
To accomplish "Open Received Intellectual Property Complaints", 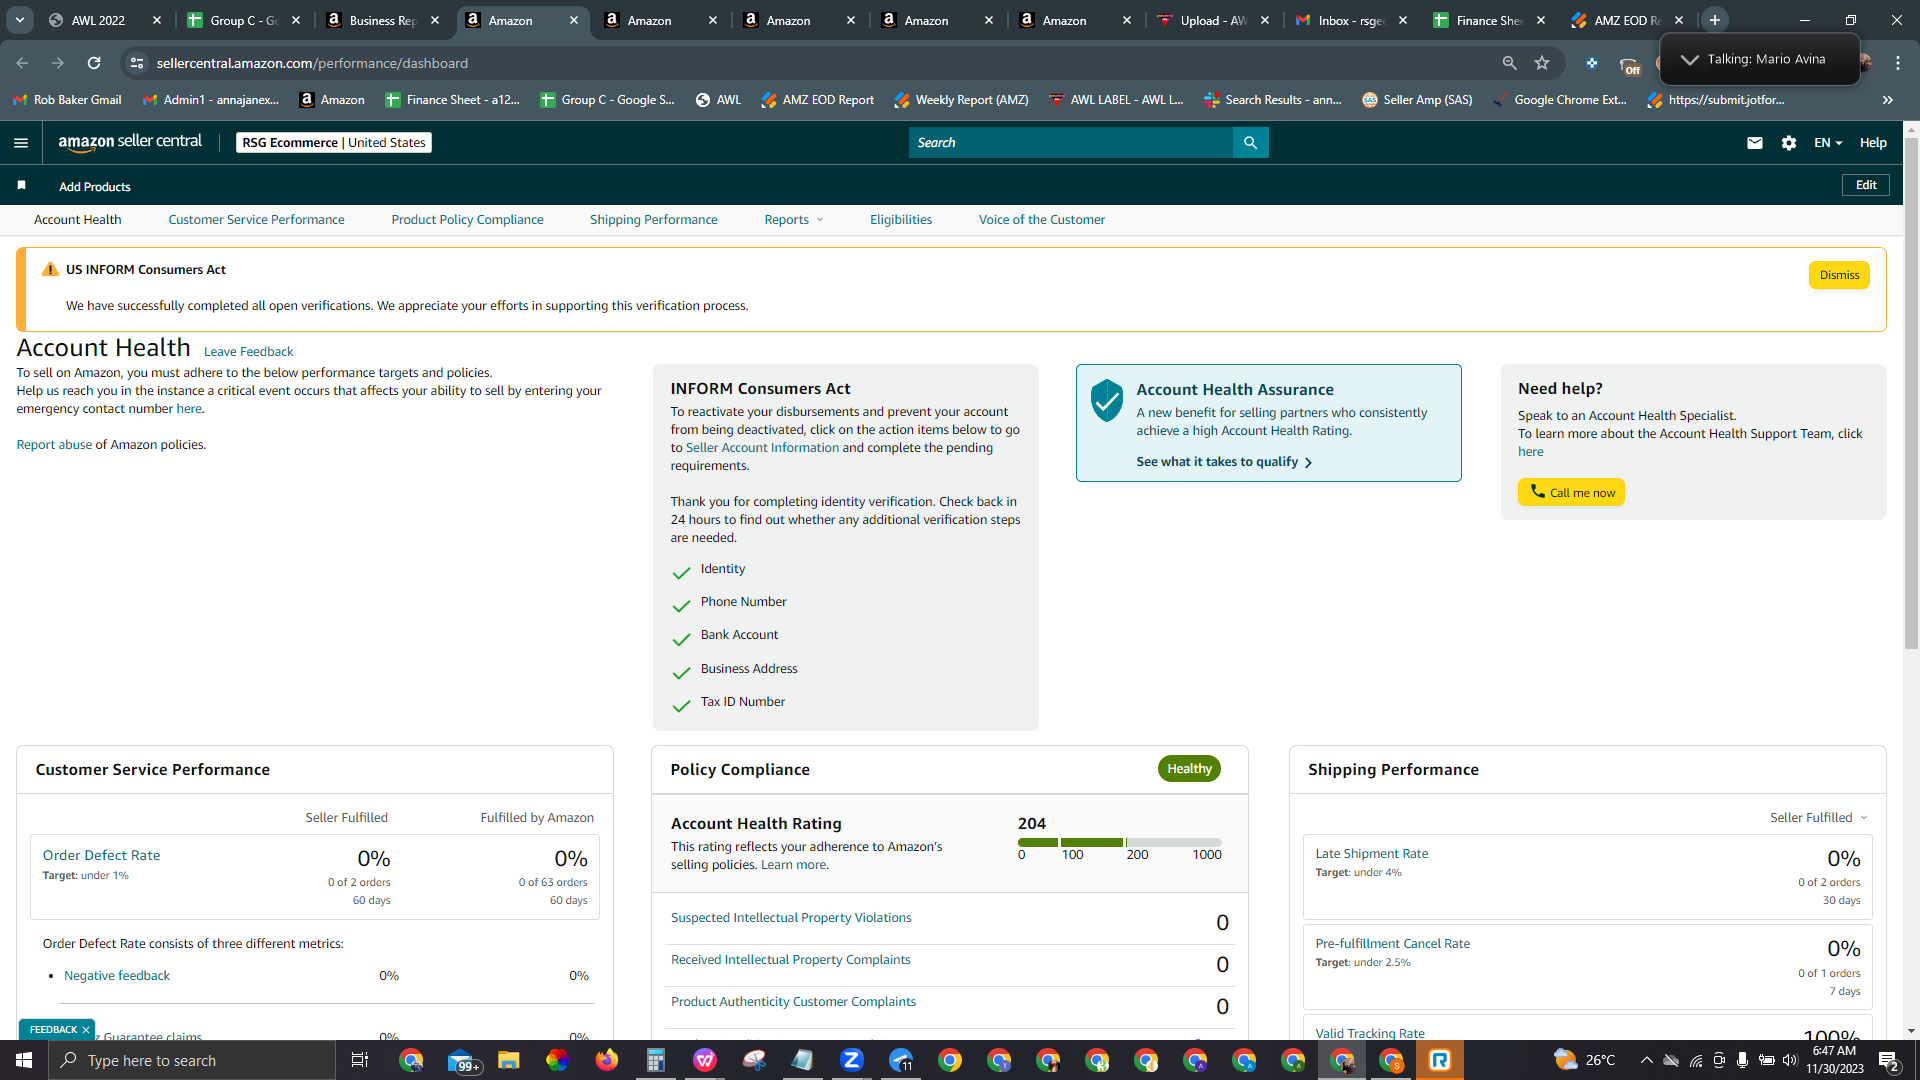I will 790,960.
